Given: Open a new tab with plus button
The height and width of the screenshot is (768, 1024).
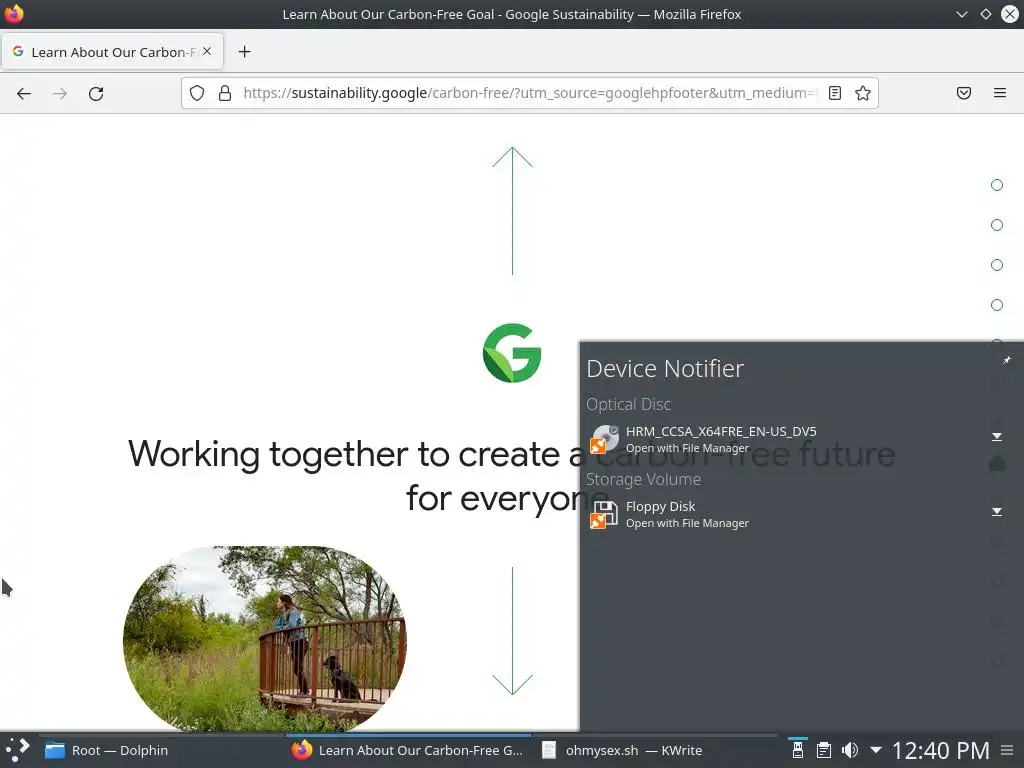Looking at the screenshot, I should click(x=244, y=52).
